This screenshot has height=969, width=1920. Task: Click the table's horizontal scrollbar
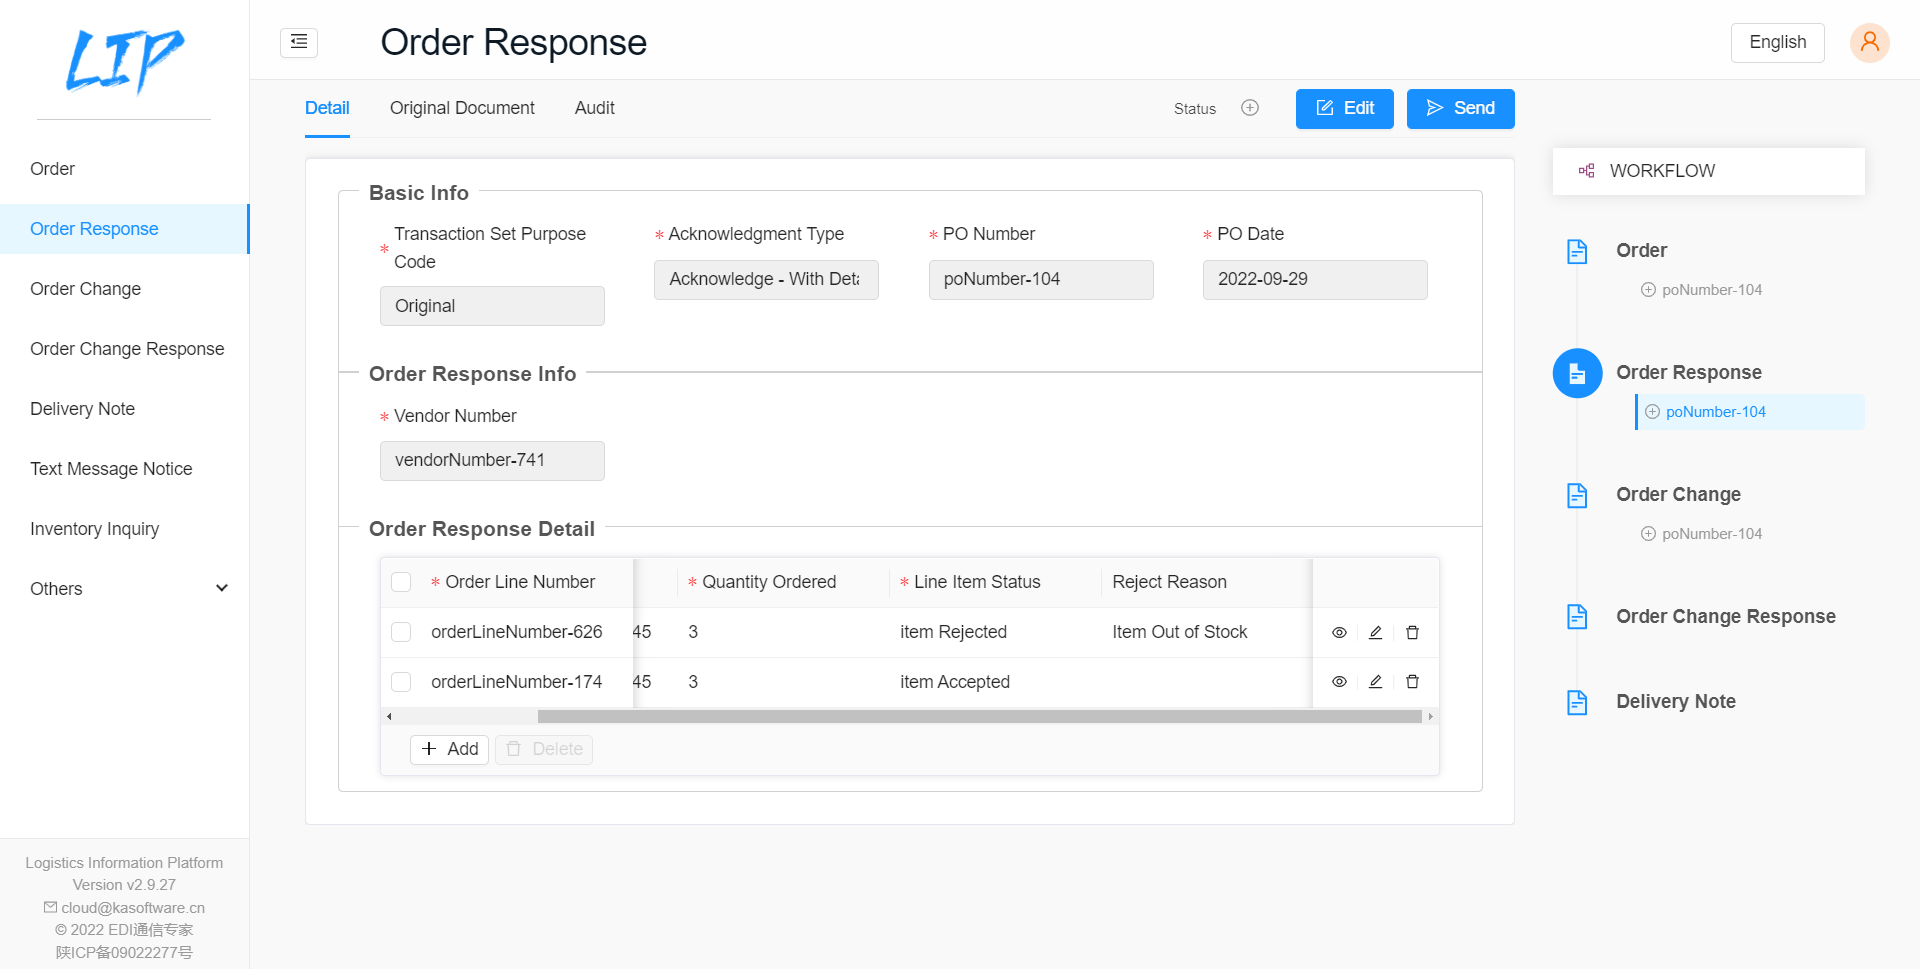click(x=980, y=716)
